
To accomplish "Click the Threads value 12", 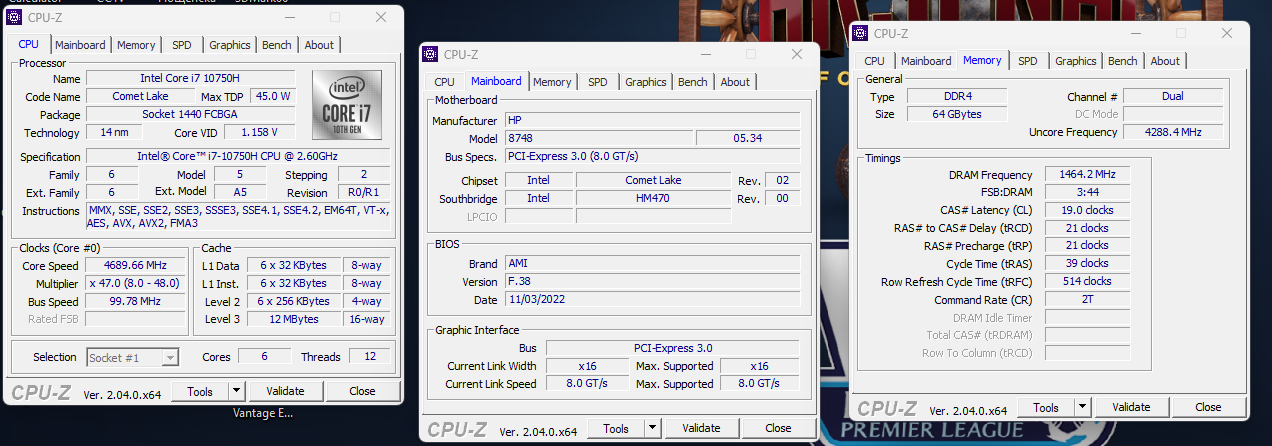I will [369, 356].
